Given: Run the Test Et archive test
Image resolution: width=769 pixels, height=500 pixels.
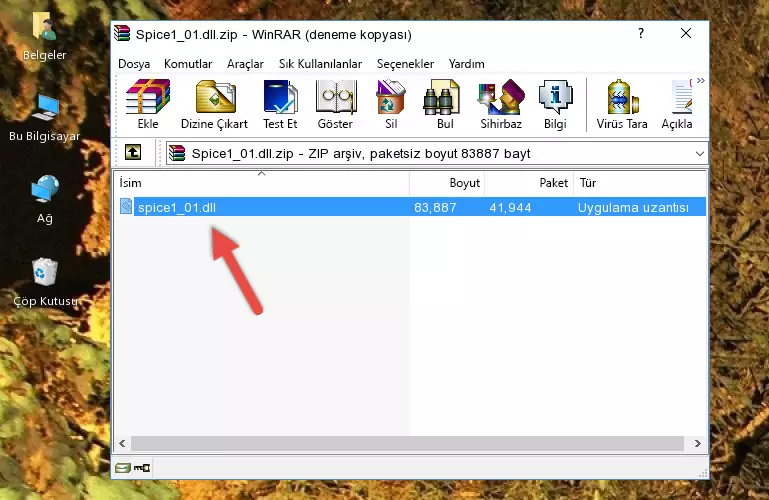Looking at the screenshot, I should coord(280,104).
